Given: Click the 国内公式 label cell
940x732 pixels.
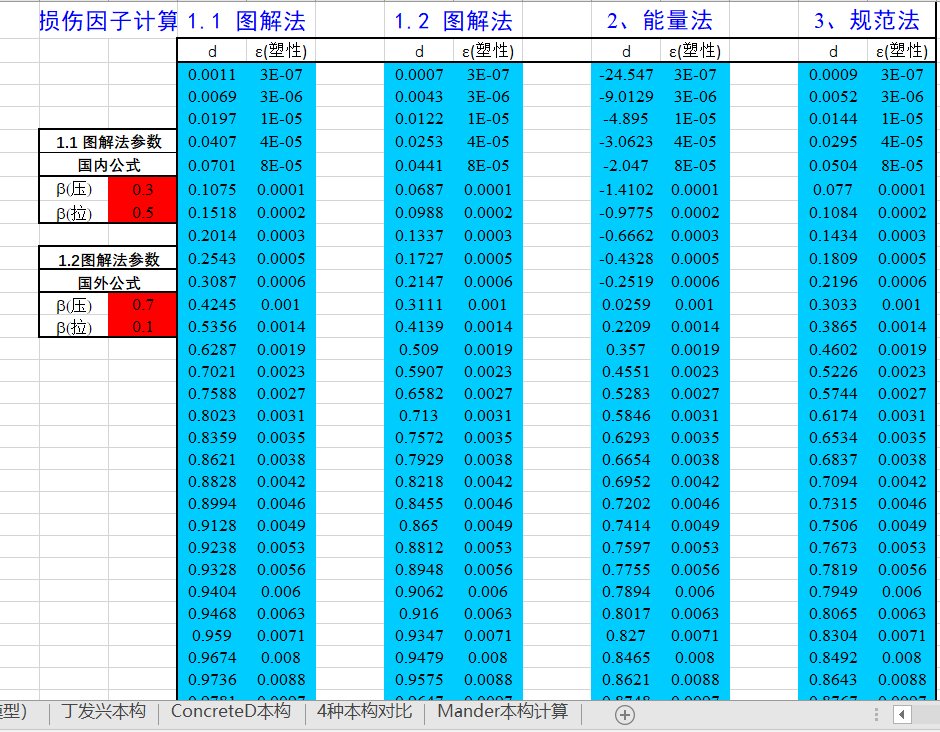Looking at the screenshot, I should tap(107, 166).
